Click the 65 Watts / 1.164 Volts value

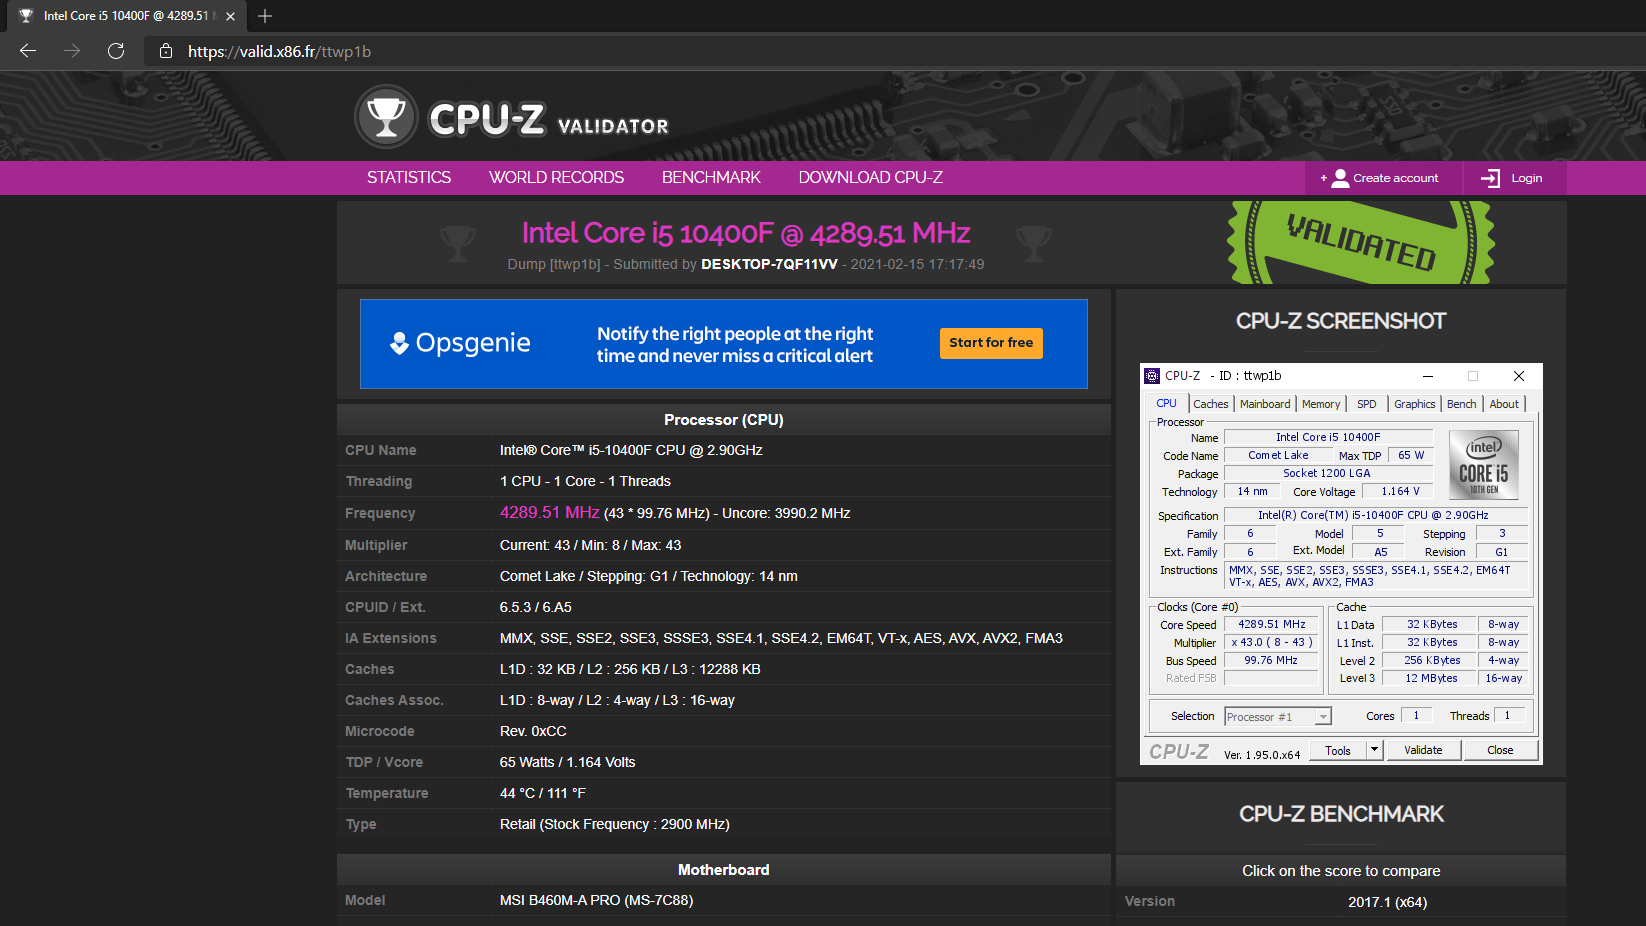click(x=567, y=762)
